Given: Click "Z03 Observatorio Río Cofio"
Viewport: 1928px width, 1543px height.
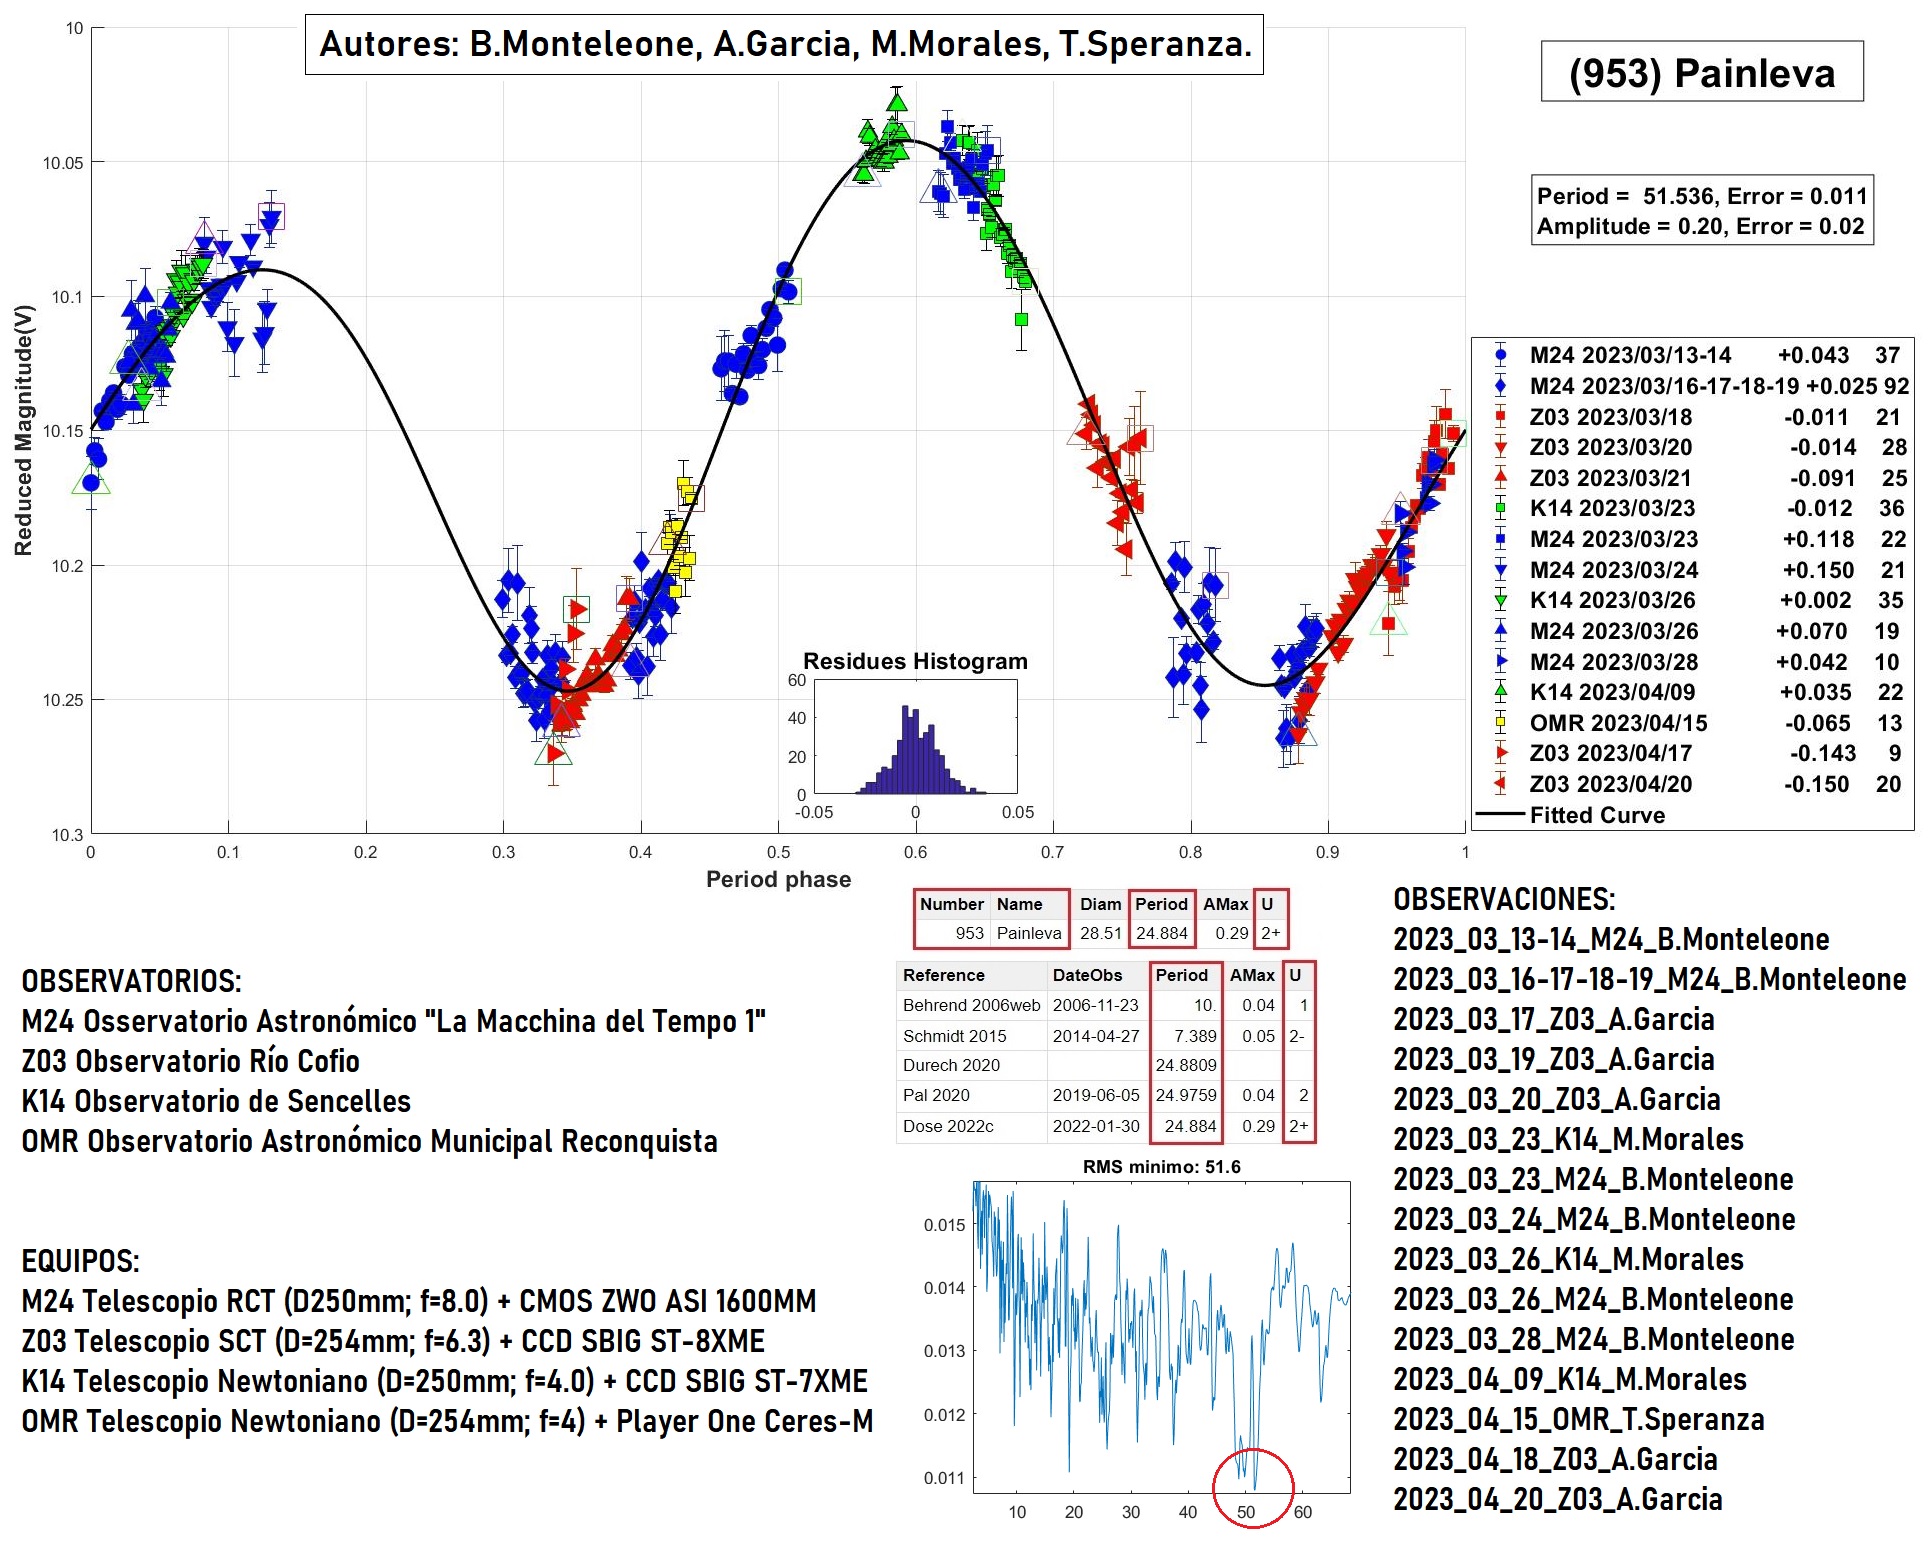Looking at the screenshot, I should point(190,1061).
